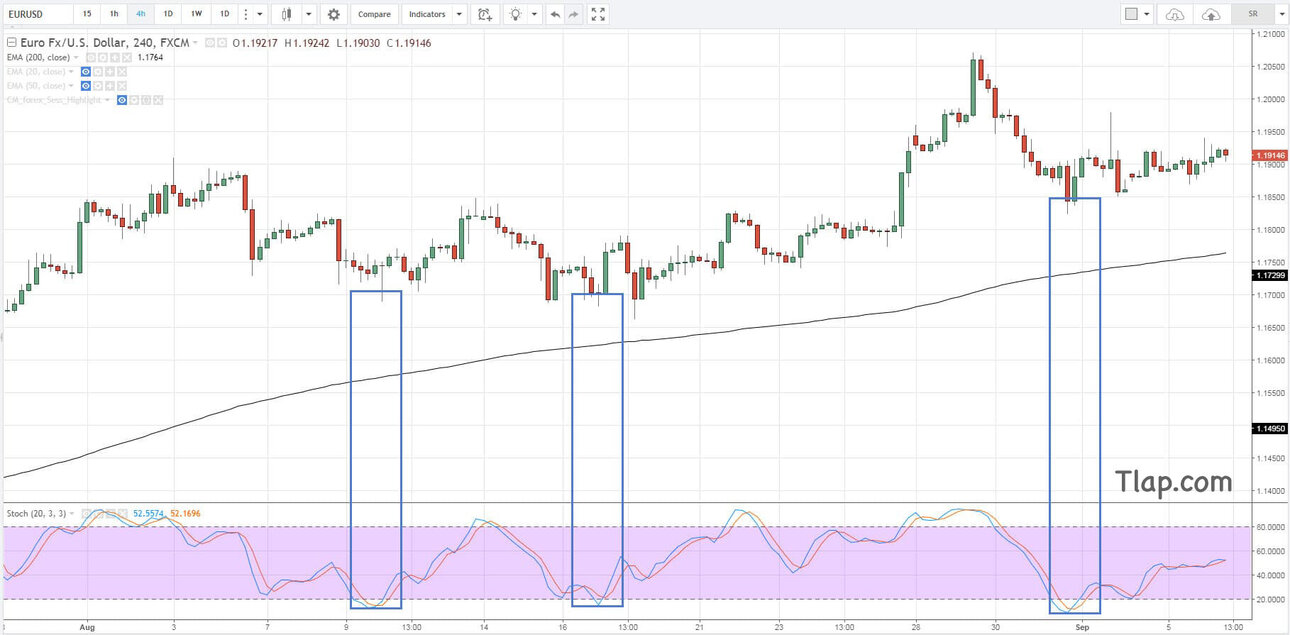
Task: Click the Compare button
Action: click(x=374, y=14)
